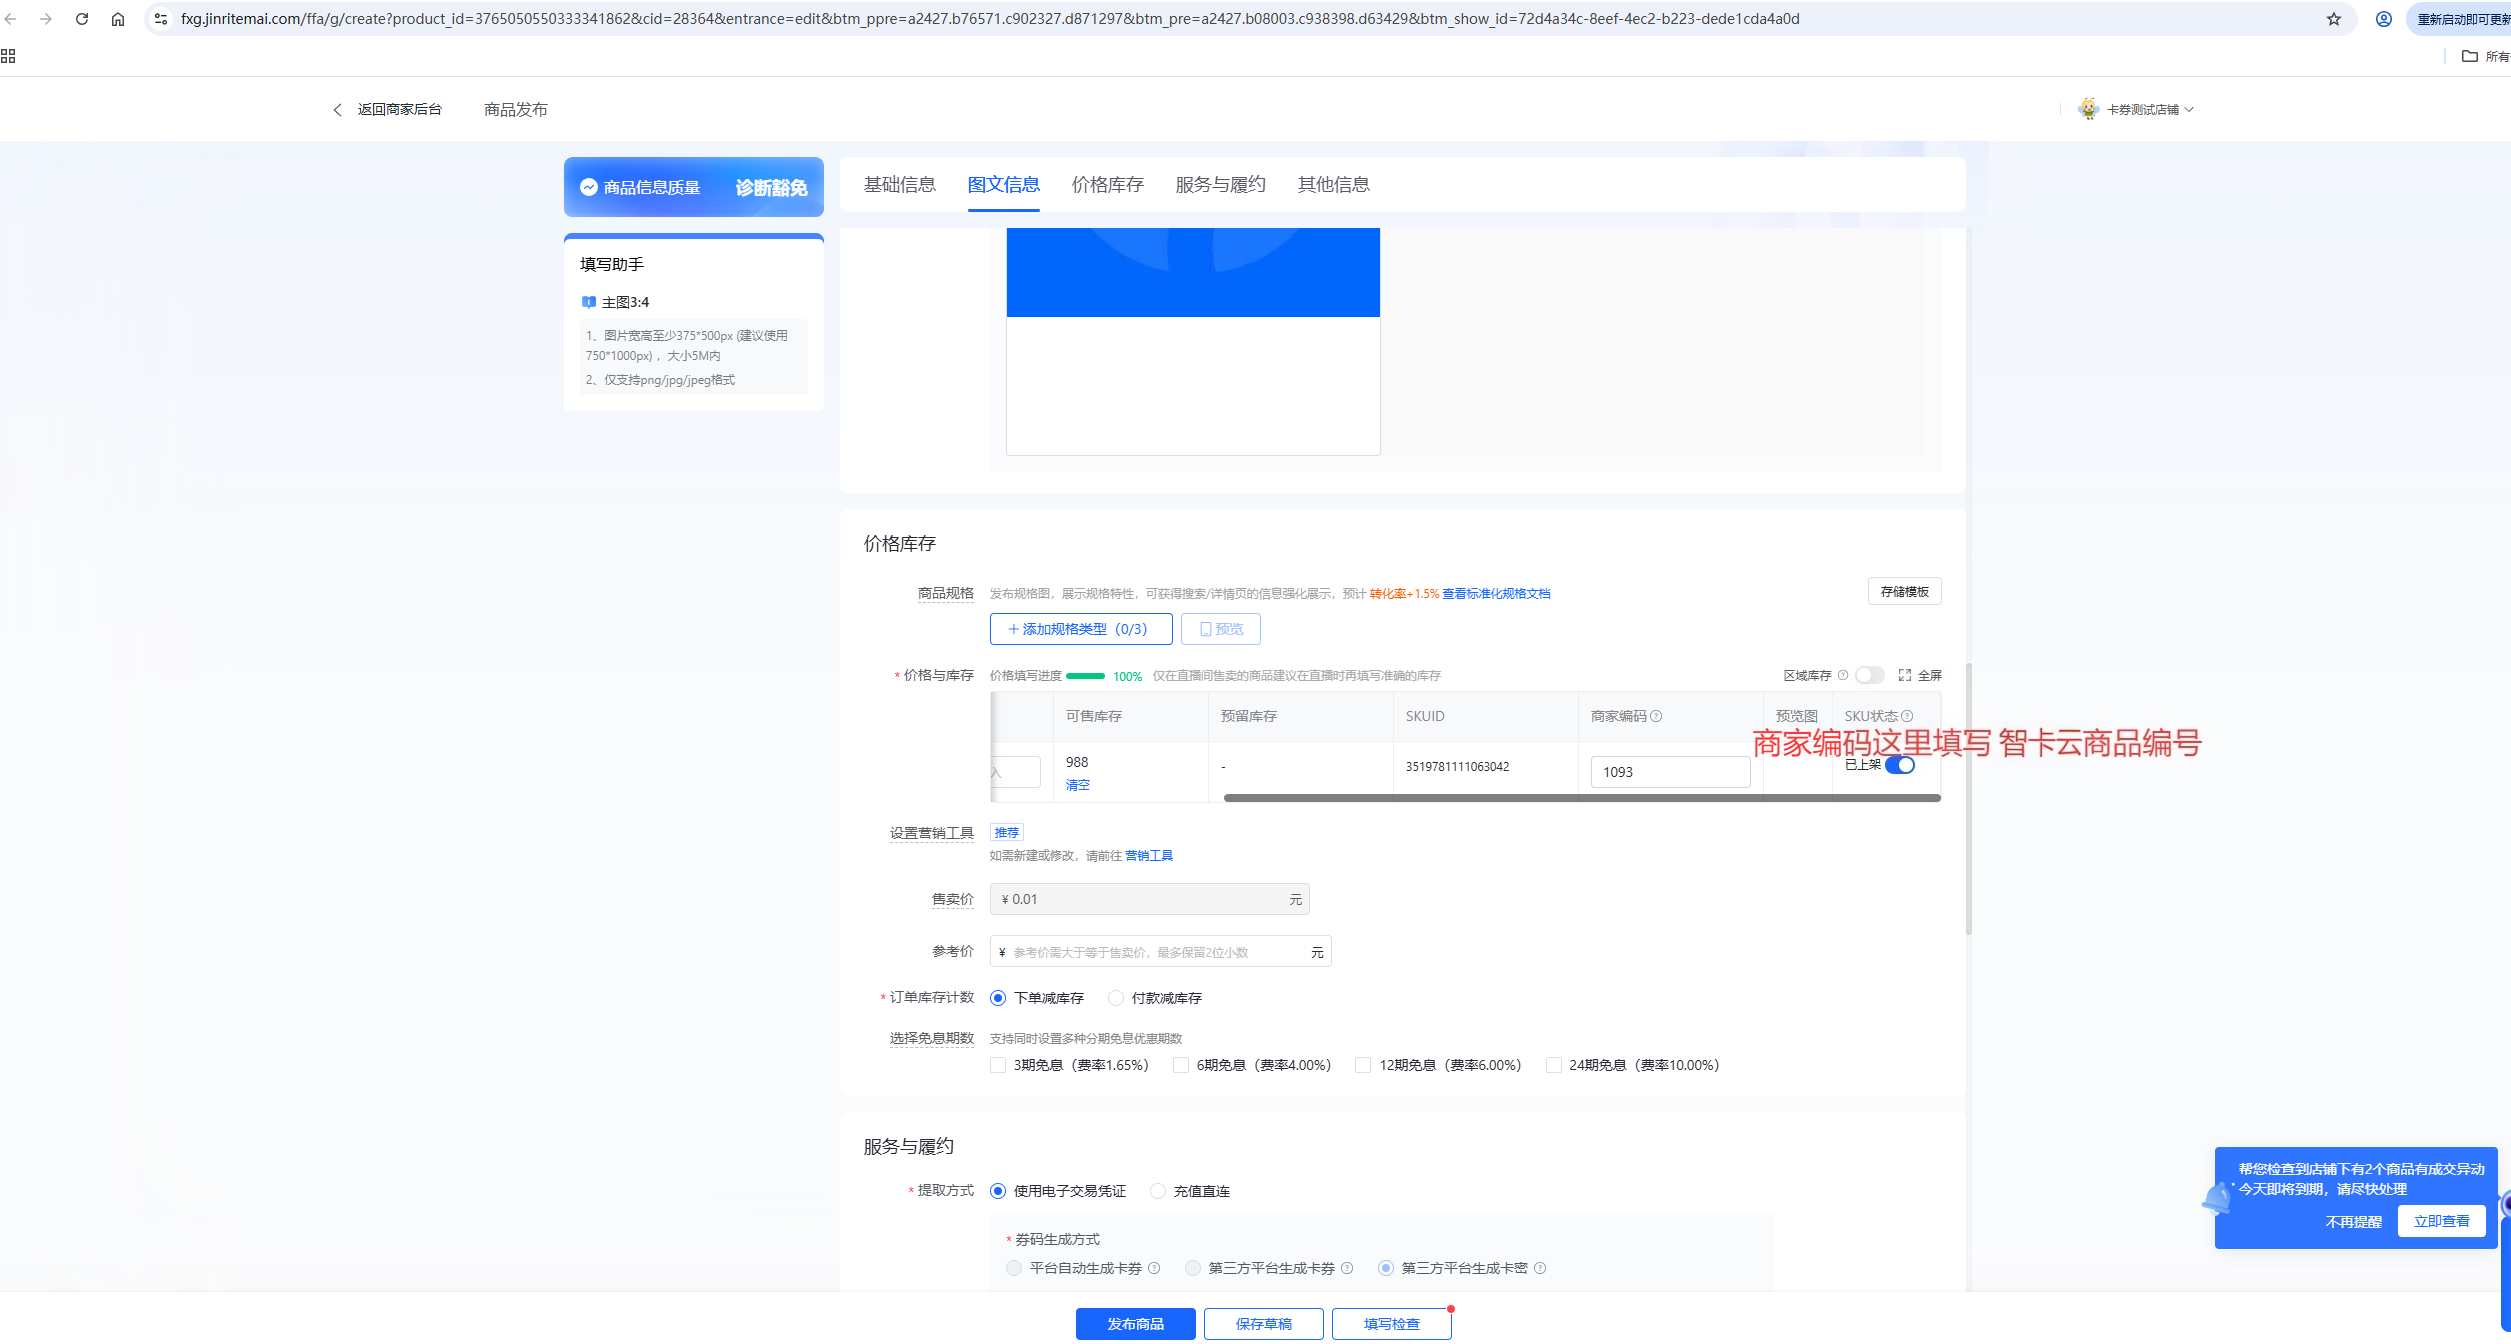
Task: Click the browser reload icon
Action: 82,19
